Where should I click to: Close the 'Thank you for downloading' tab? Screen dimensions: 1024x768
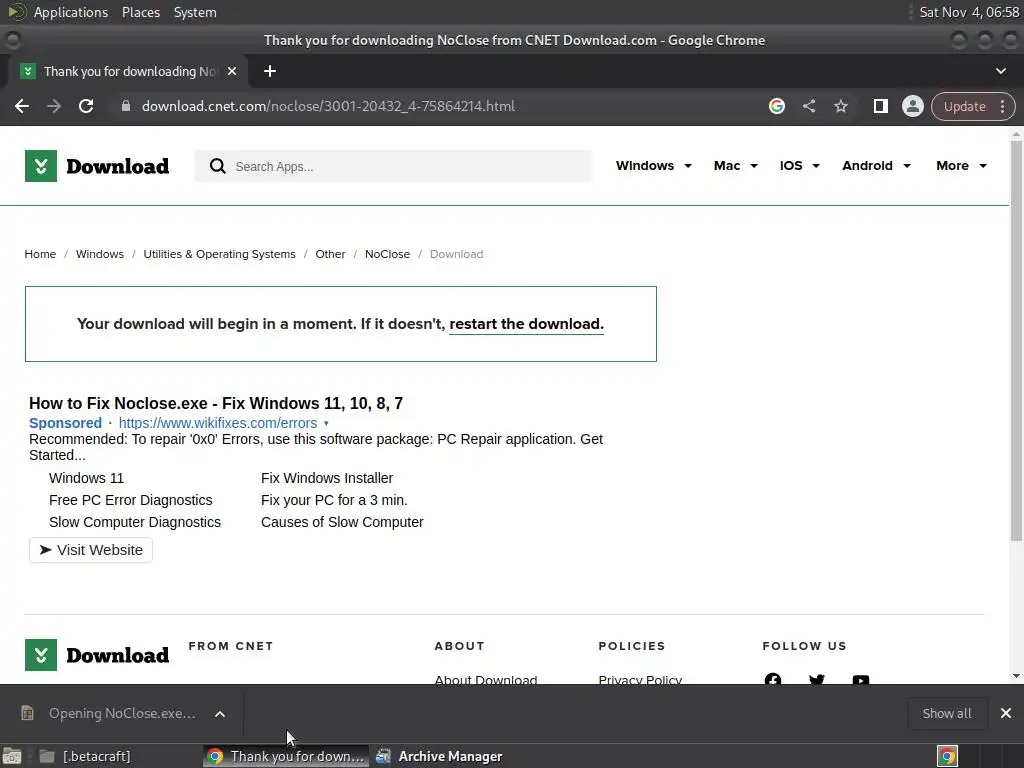pos(232,71)
